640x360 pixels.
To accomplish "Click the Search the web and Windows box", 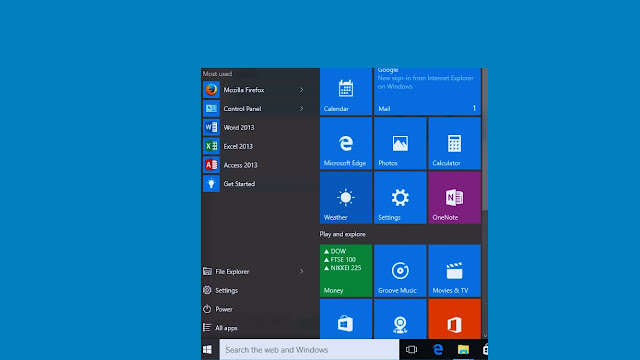I will pos(309,350).
